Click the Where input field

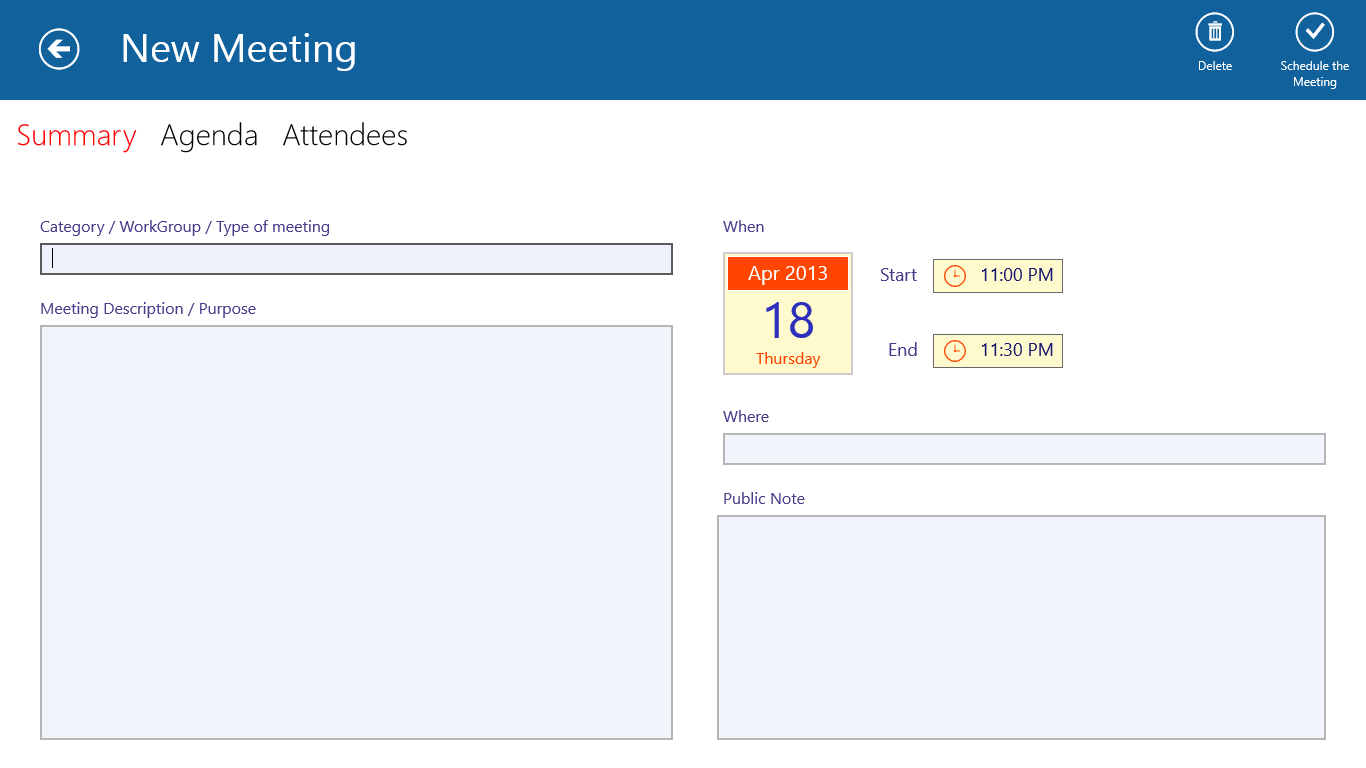tap(1023, 449)
